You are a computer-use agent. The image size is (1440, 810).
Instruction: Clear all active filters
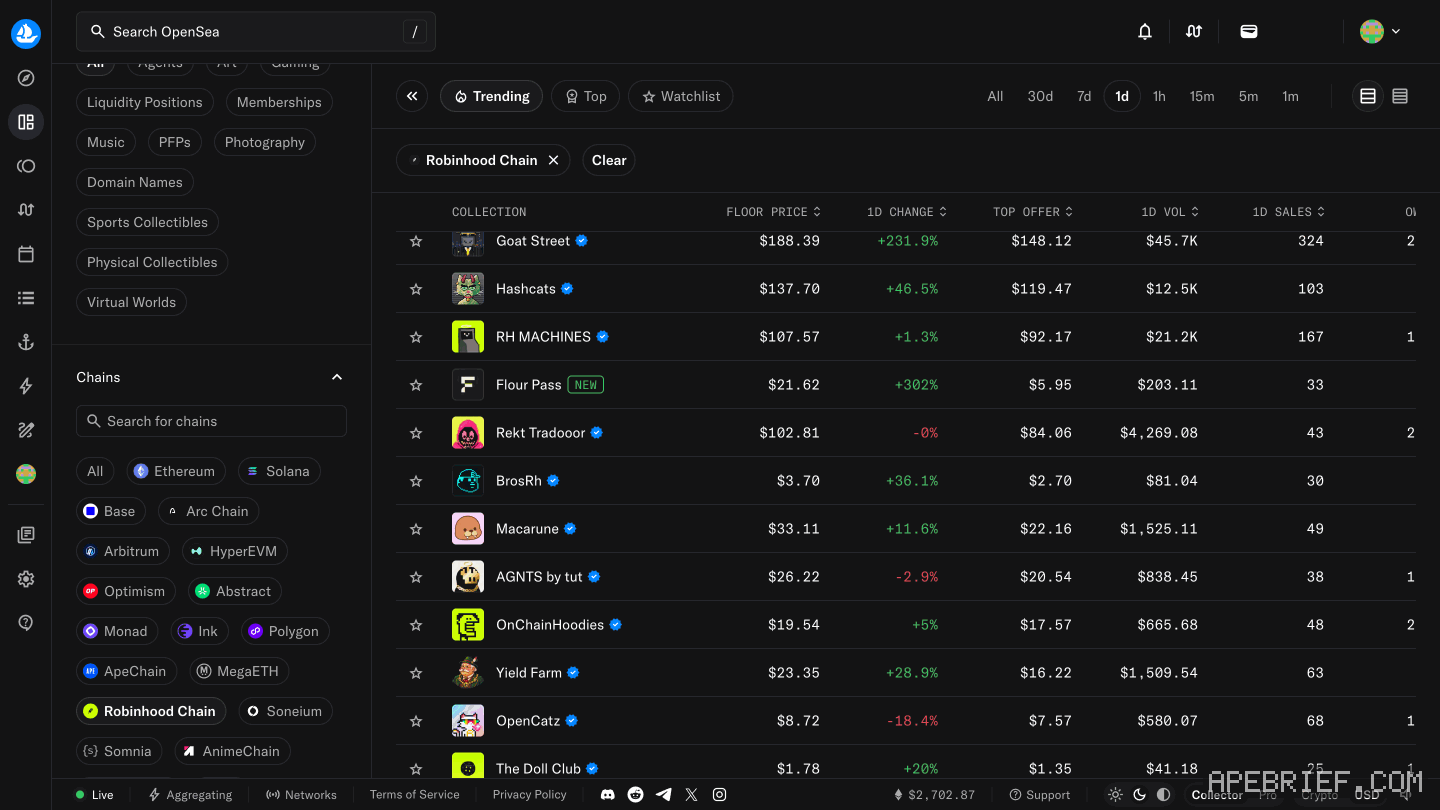(609, 160)
